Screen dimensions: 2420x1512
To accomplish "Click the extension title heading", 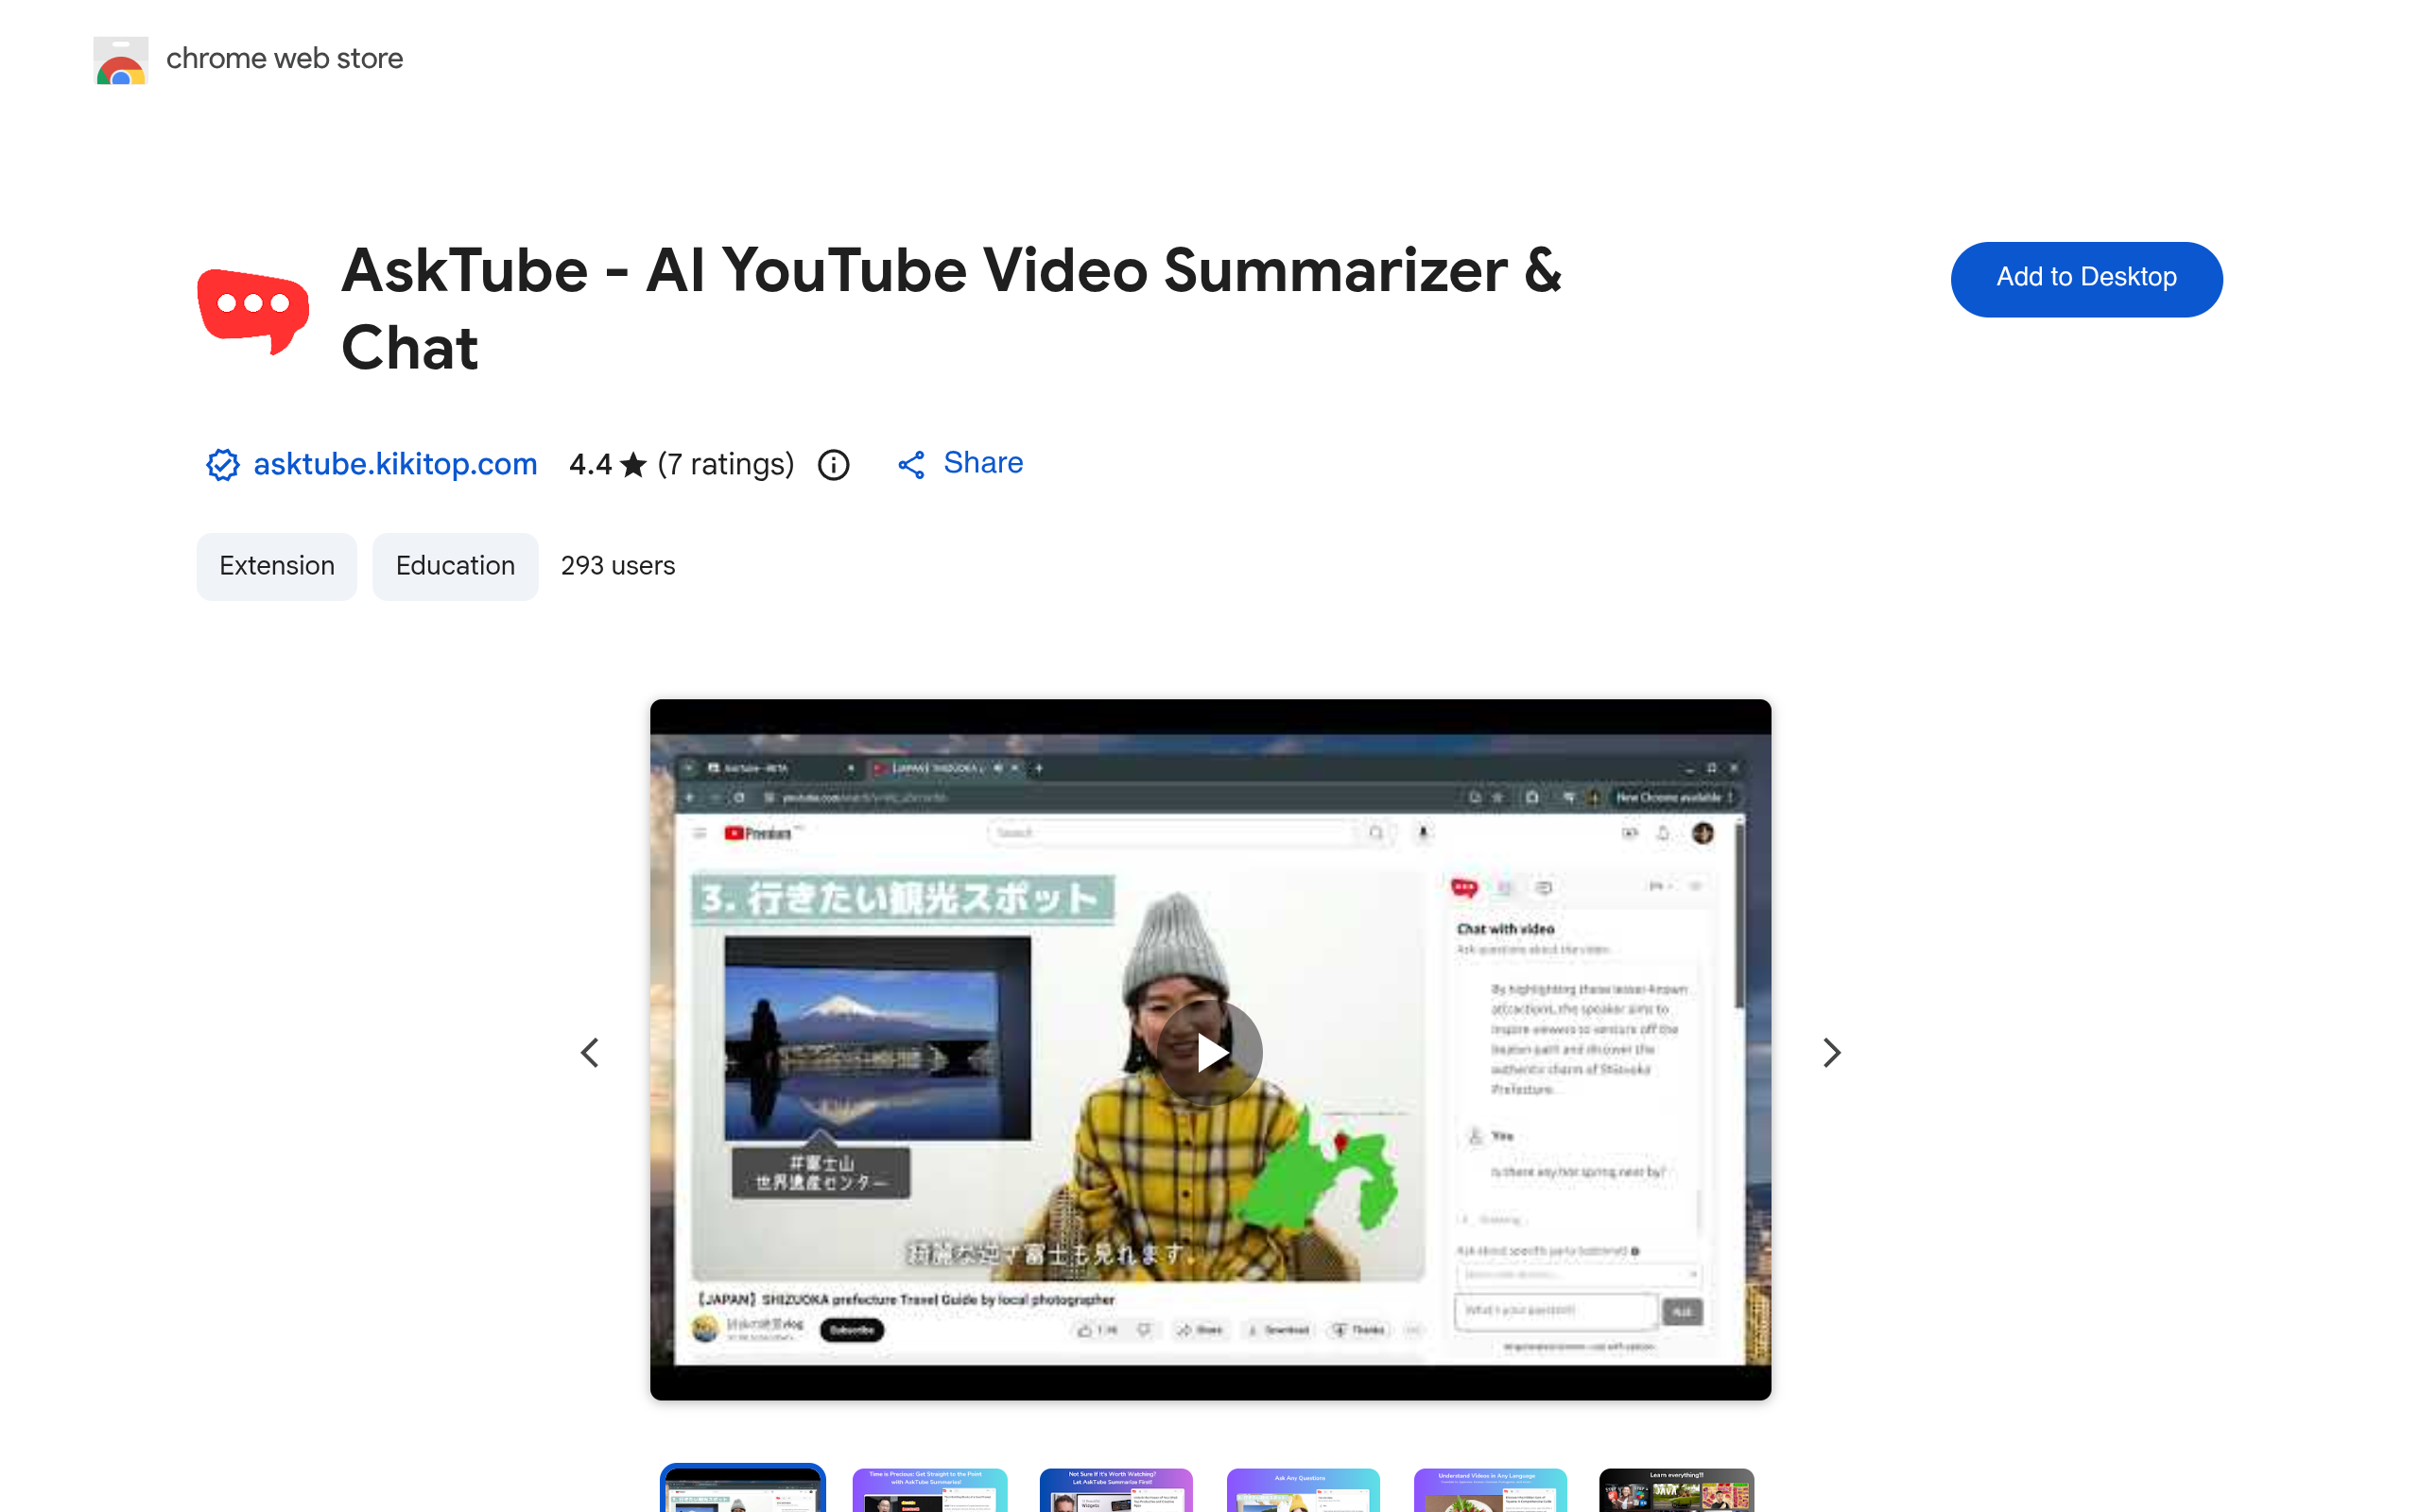I will click(x=951, y=309).
